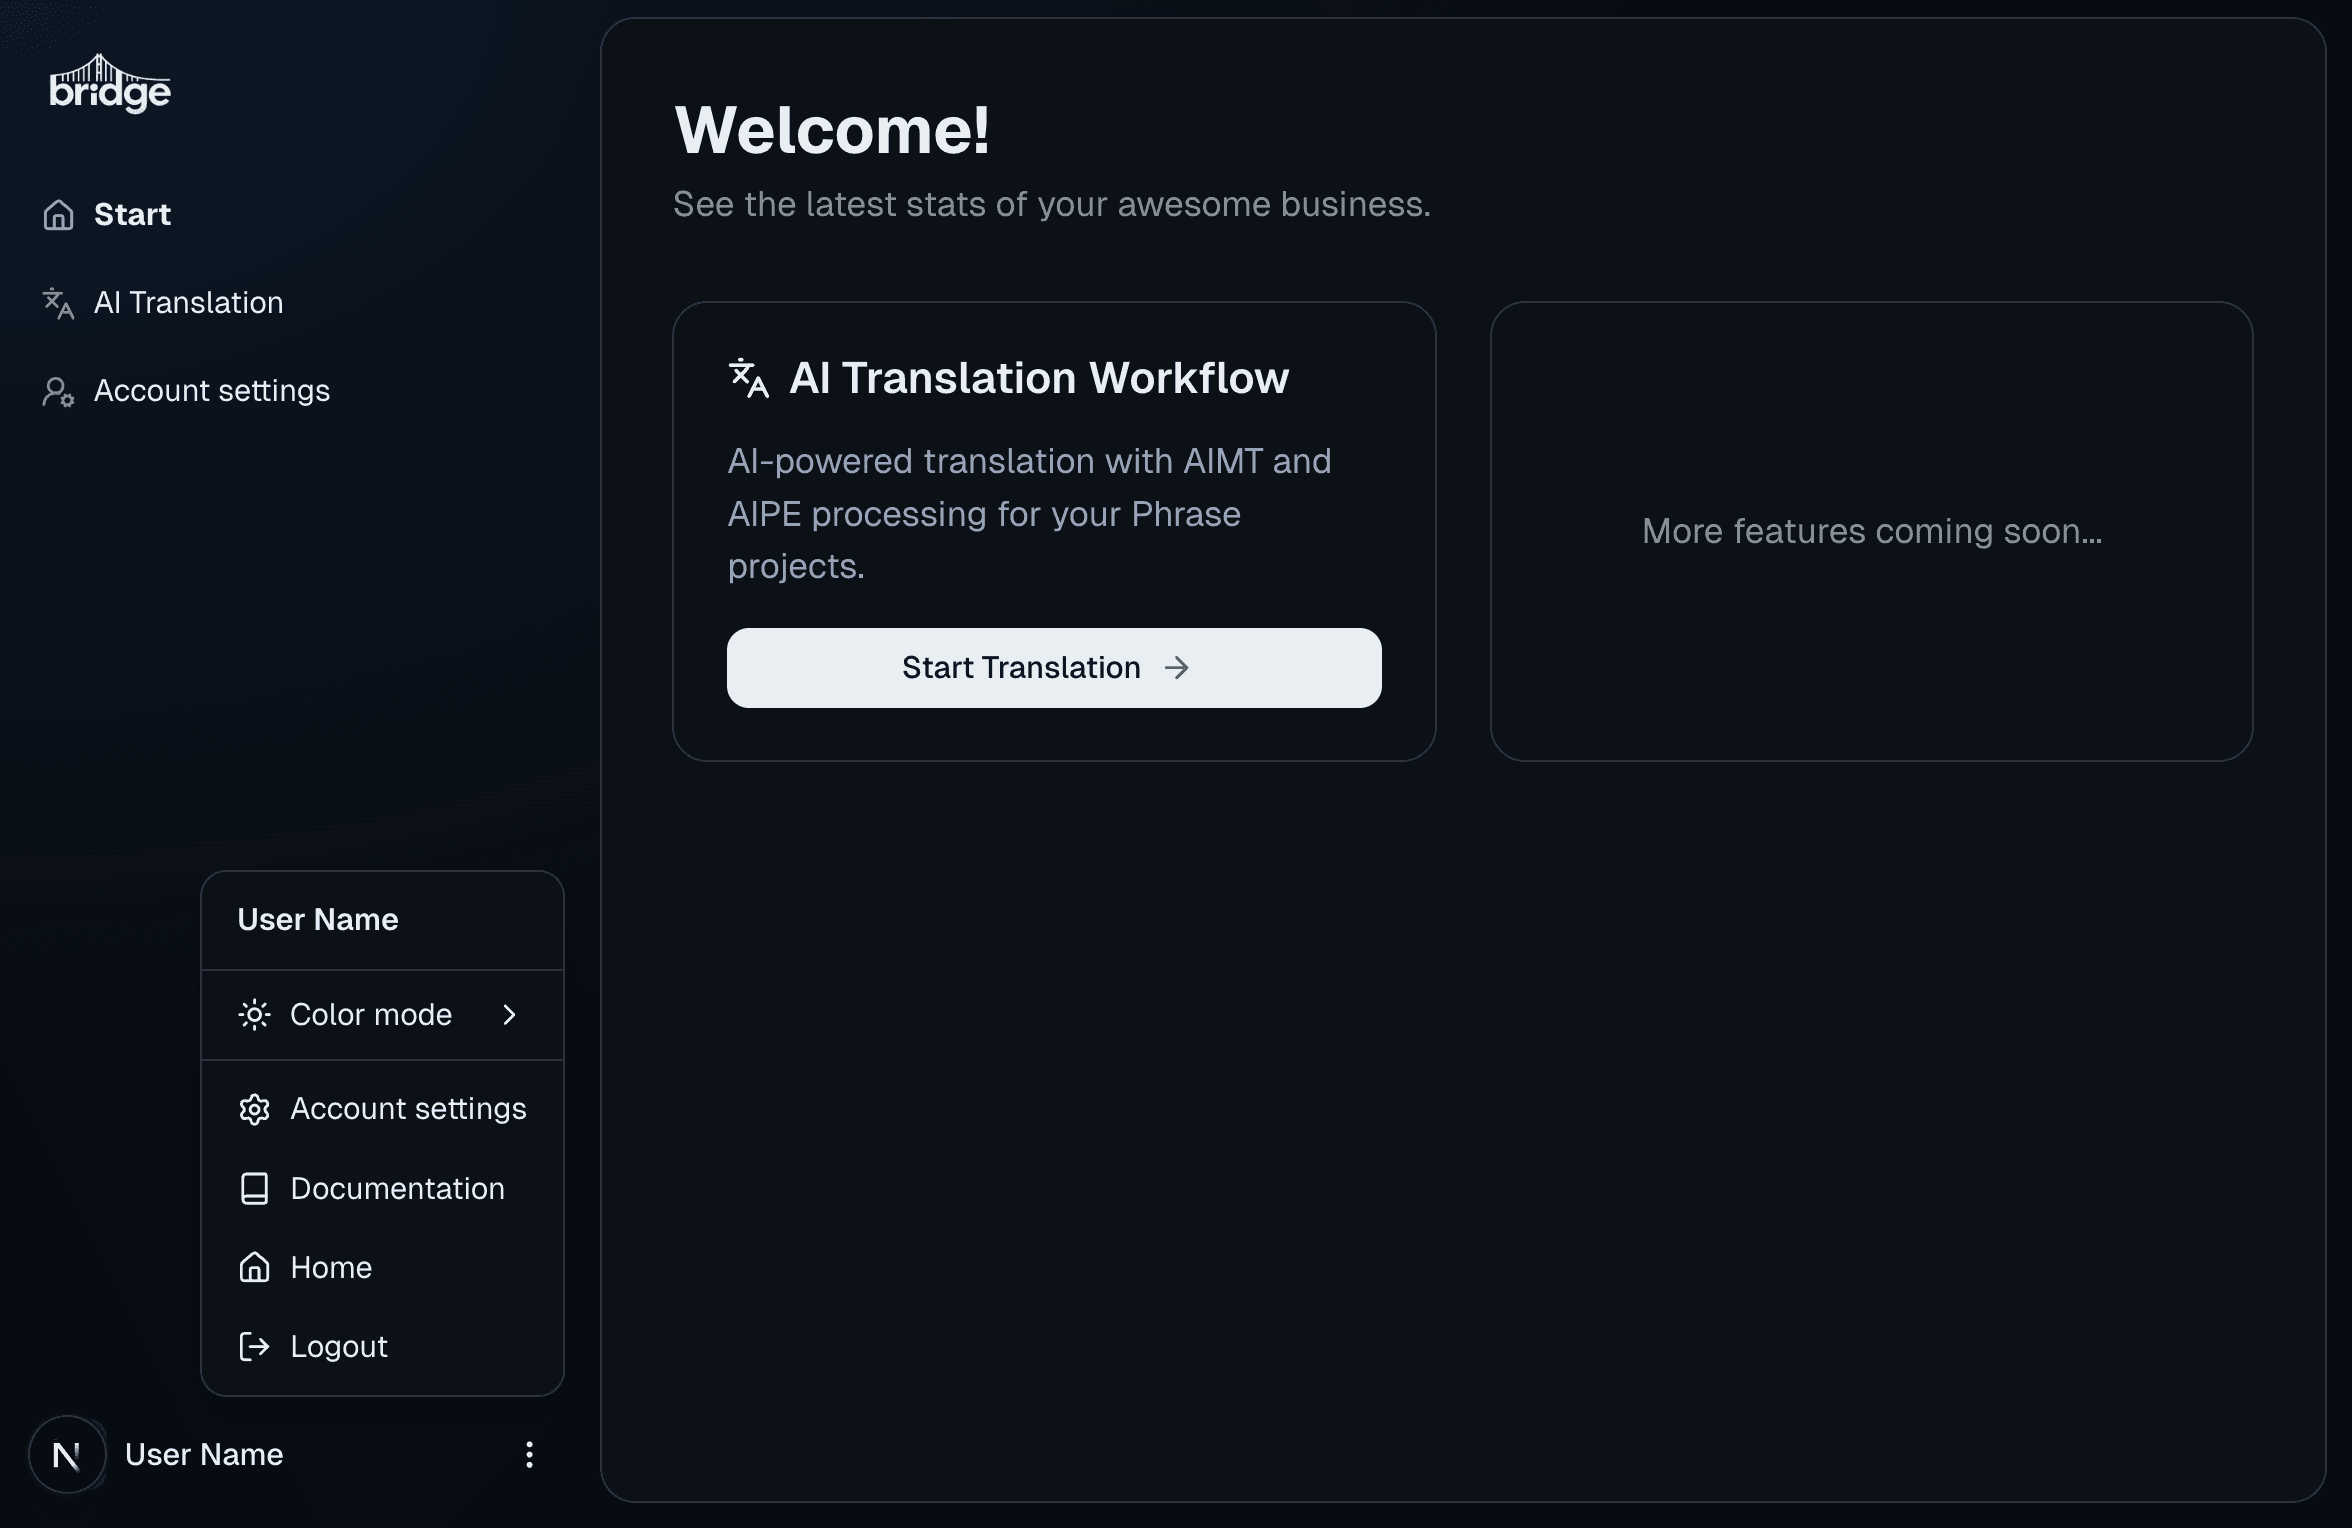Click the home icon next to Start
The image size is (2352, 1528).
(x=58, y=214)
